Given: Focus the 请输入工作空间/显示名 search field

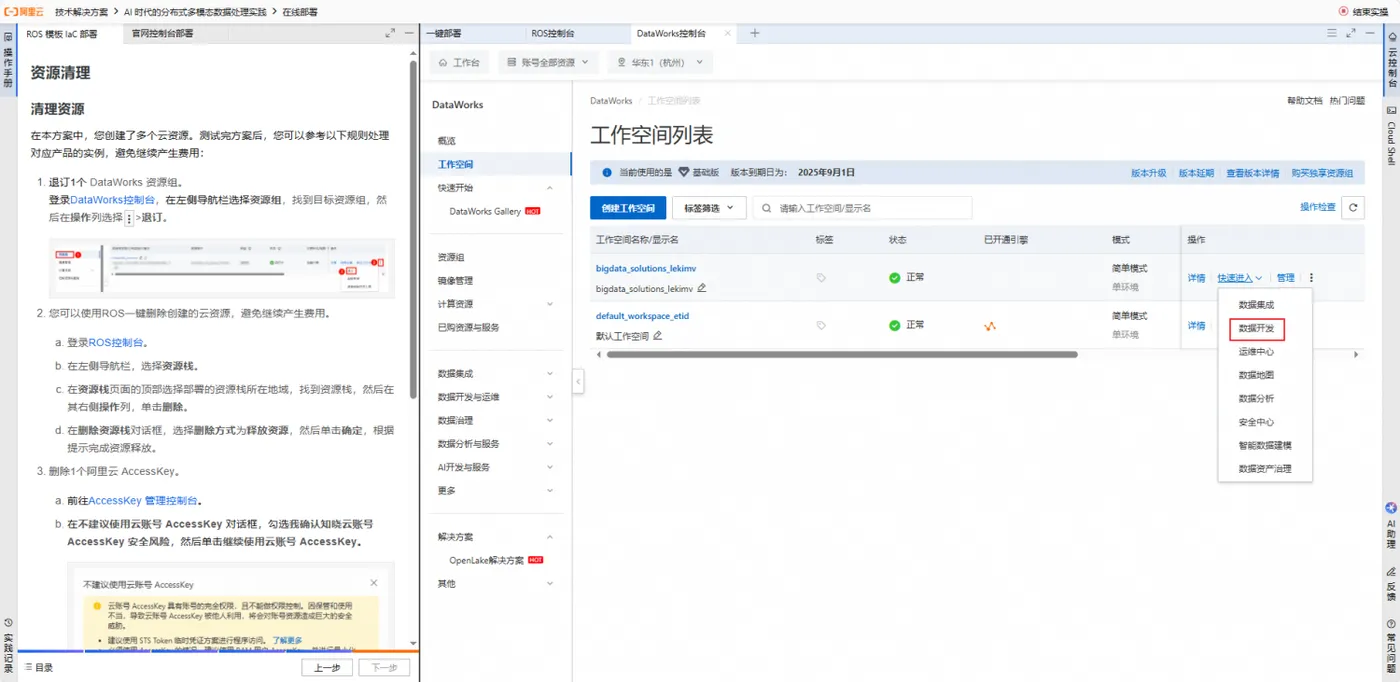Looking at the screenshot, I should point(862,208).
